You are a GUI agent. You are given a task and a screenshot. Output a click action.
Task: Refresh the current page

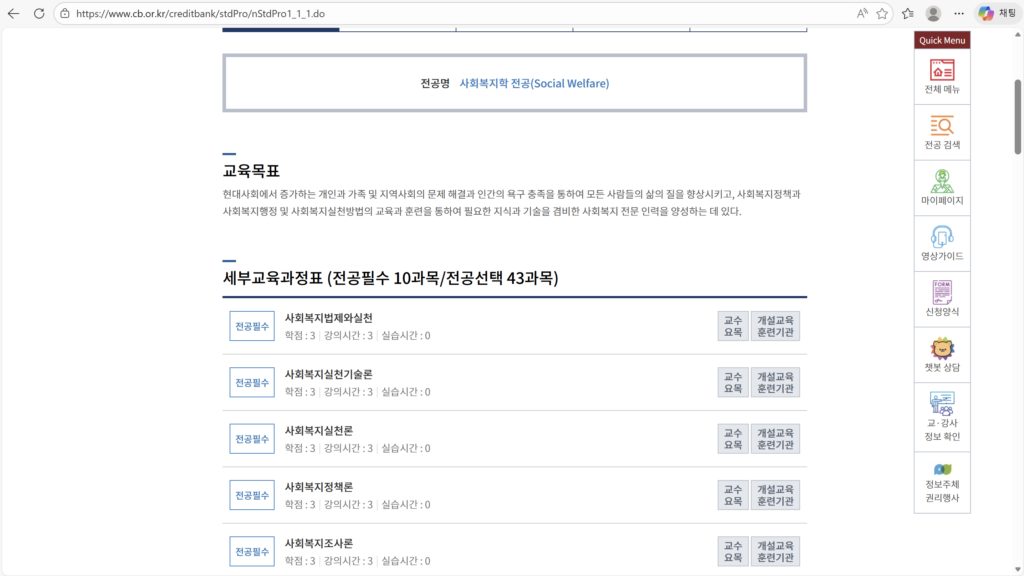click(38, 13)
